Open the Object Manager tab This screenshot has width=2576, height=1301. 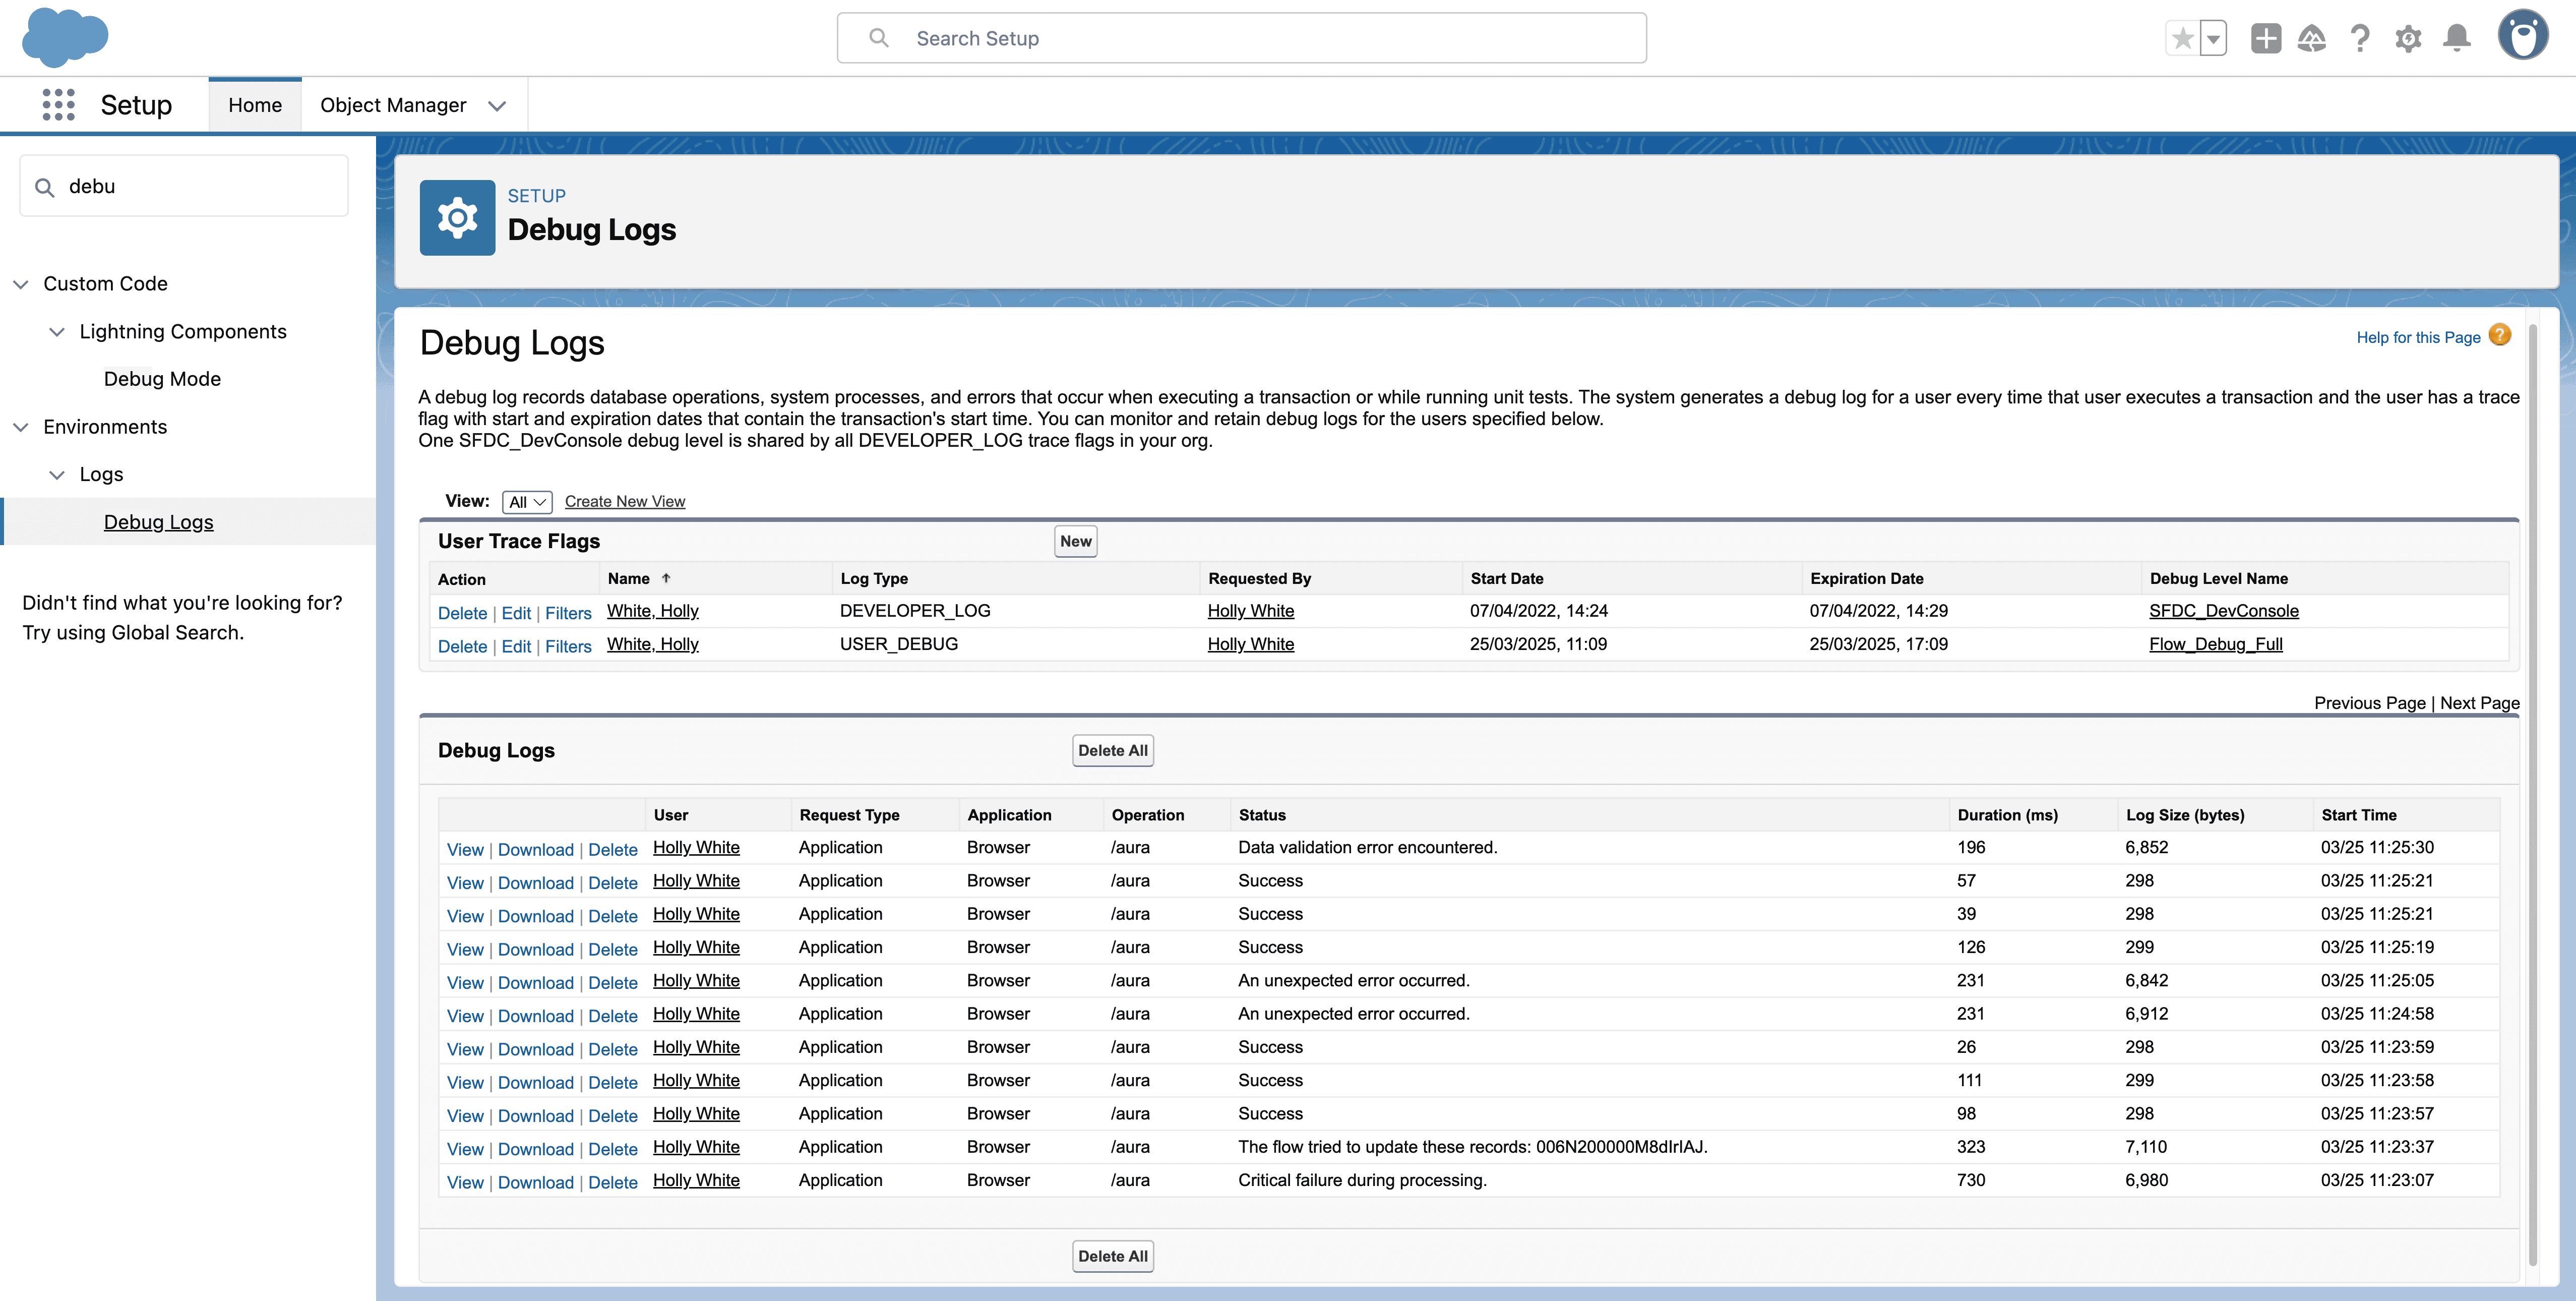pyautogui.click(x=393, y=105)
